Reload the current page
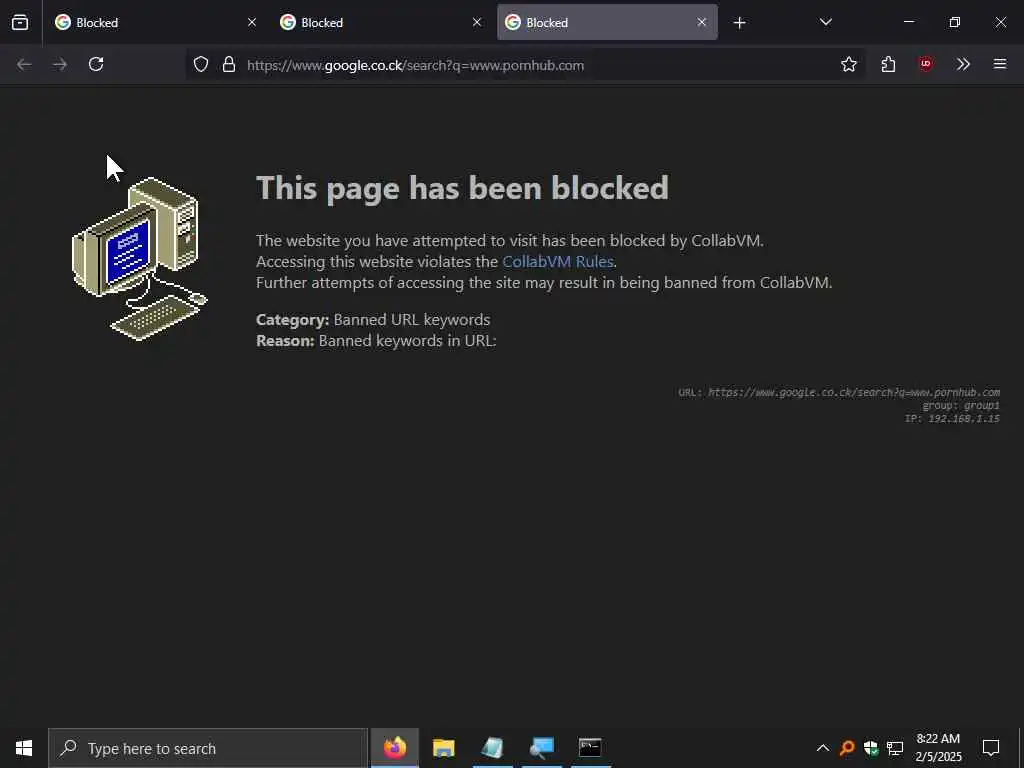The height and width of the screenshot is (768, 1024). tap(96, 64)
